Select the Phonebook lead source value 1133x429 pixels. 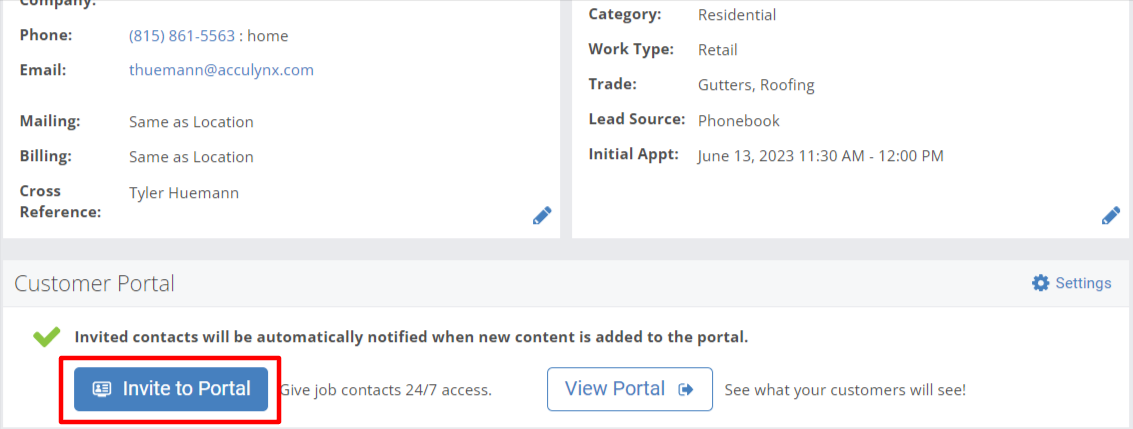click(x=738, y=121)
